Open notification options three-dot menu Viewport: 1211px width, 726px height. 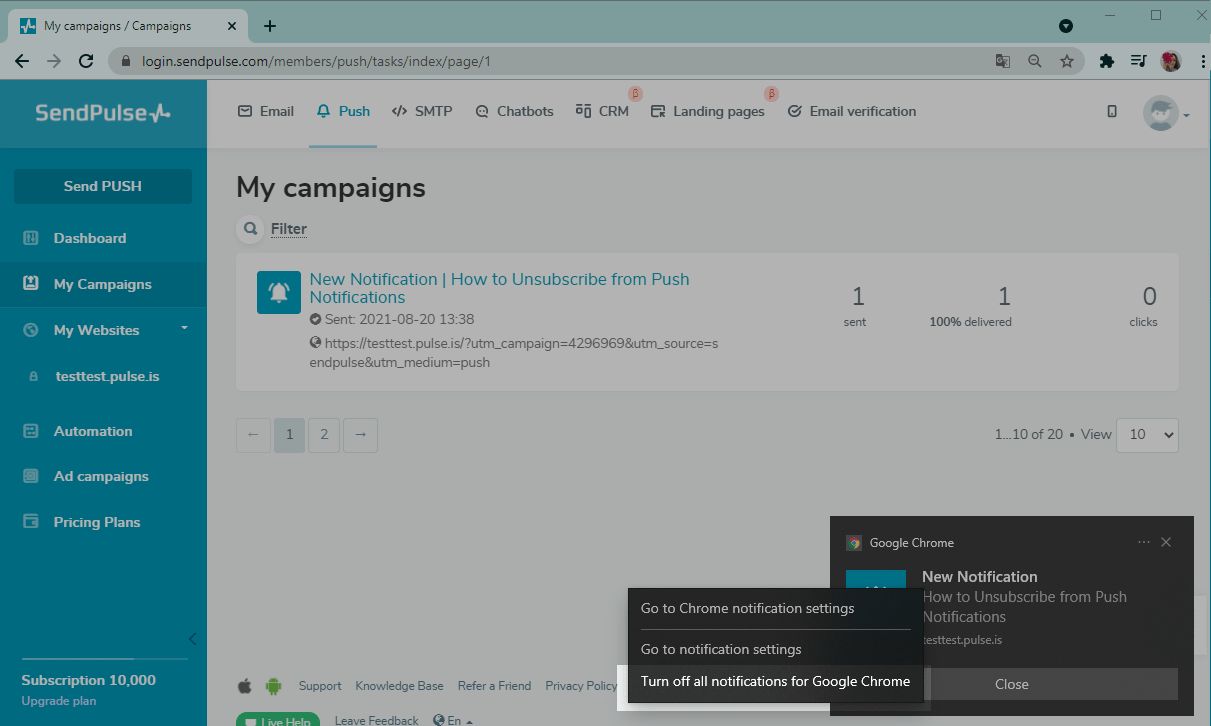(1144, 542)
